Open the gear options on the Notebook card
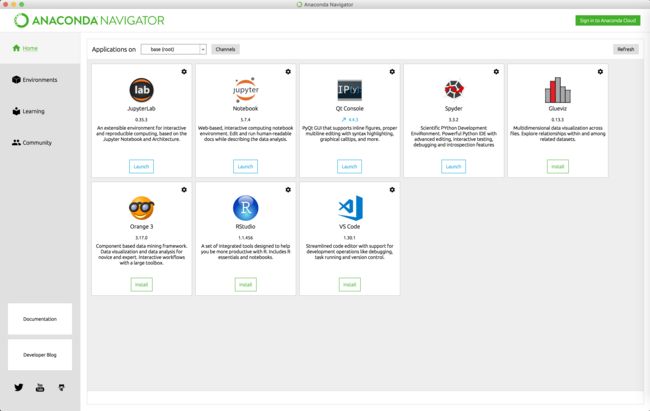Screen dimensions: 650x411 tap(288, 72)
